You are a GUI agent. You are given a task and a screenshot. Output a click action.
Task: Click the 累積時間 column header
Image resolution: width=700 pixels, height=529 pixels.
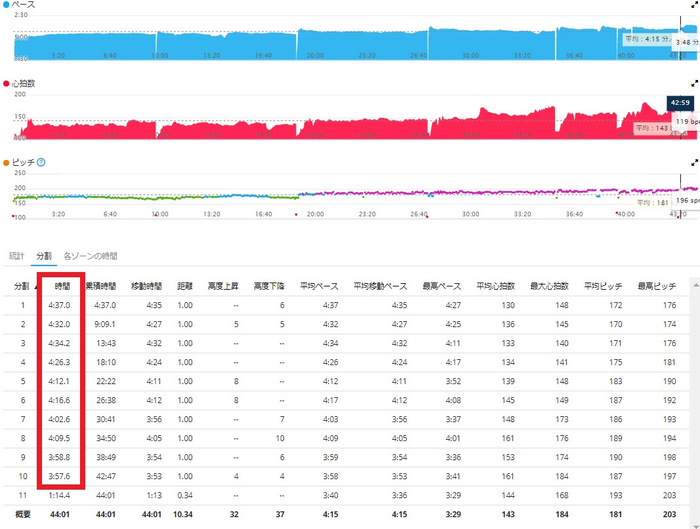101,286
